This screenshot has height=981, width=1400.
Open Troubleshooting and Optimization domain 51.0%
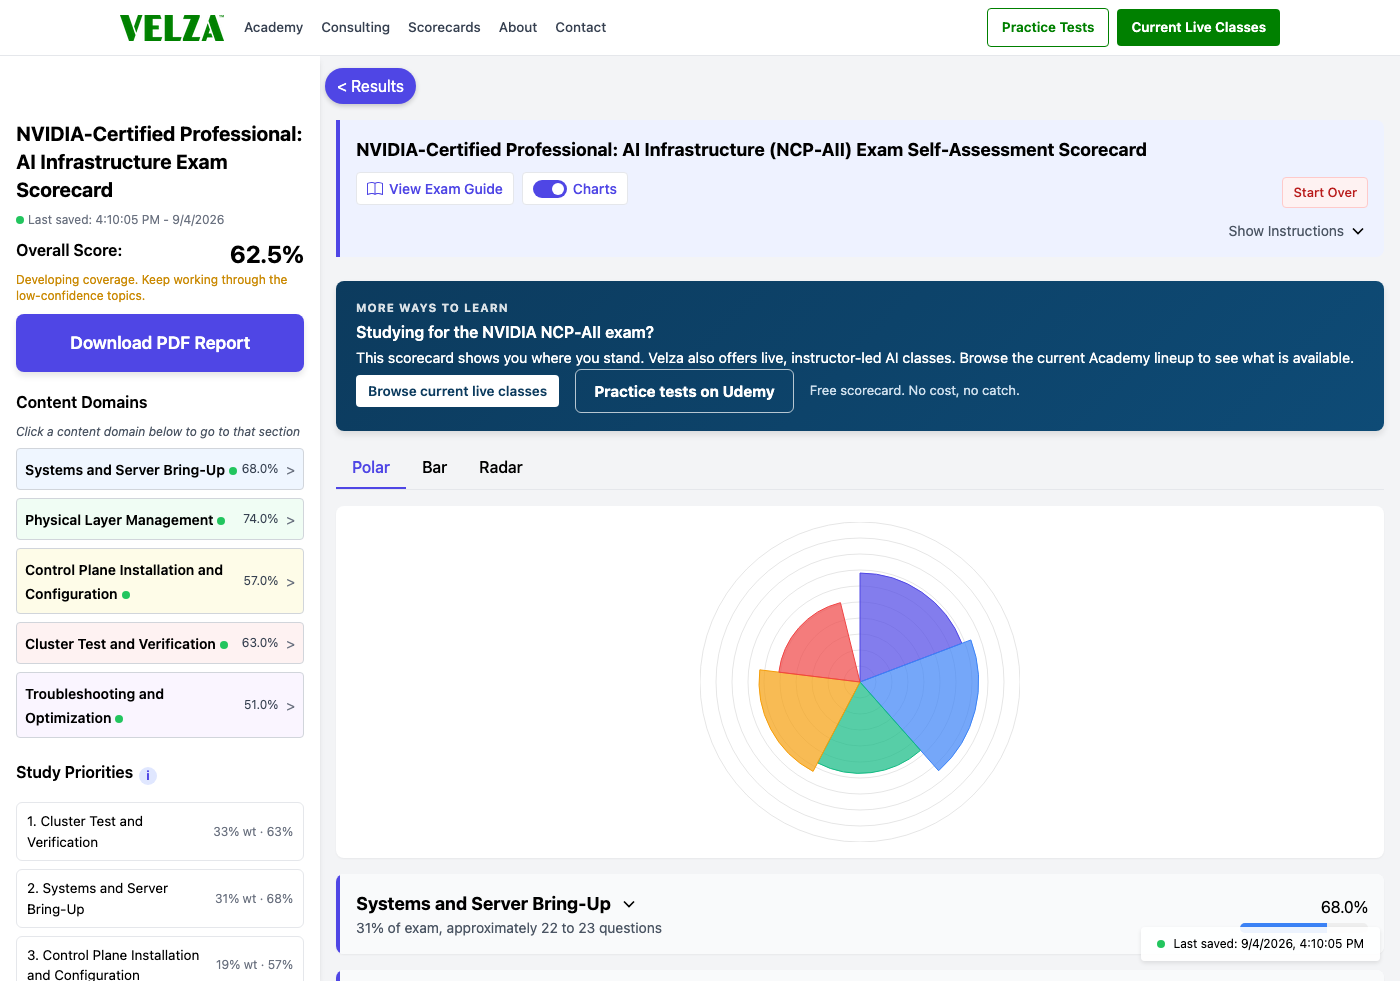click(160, 705)
